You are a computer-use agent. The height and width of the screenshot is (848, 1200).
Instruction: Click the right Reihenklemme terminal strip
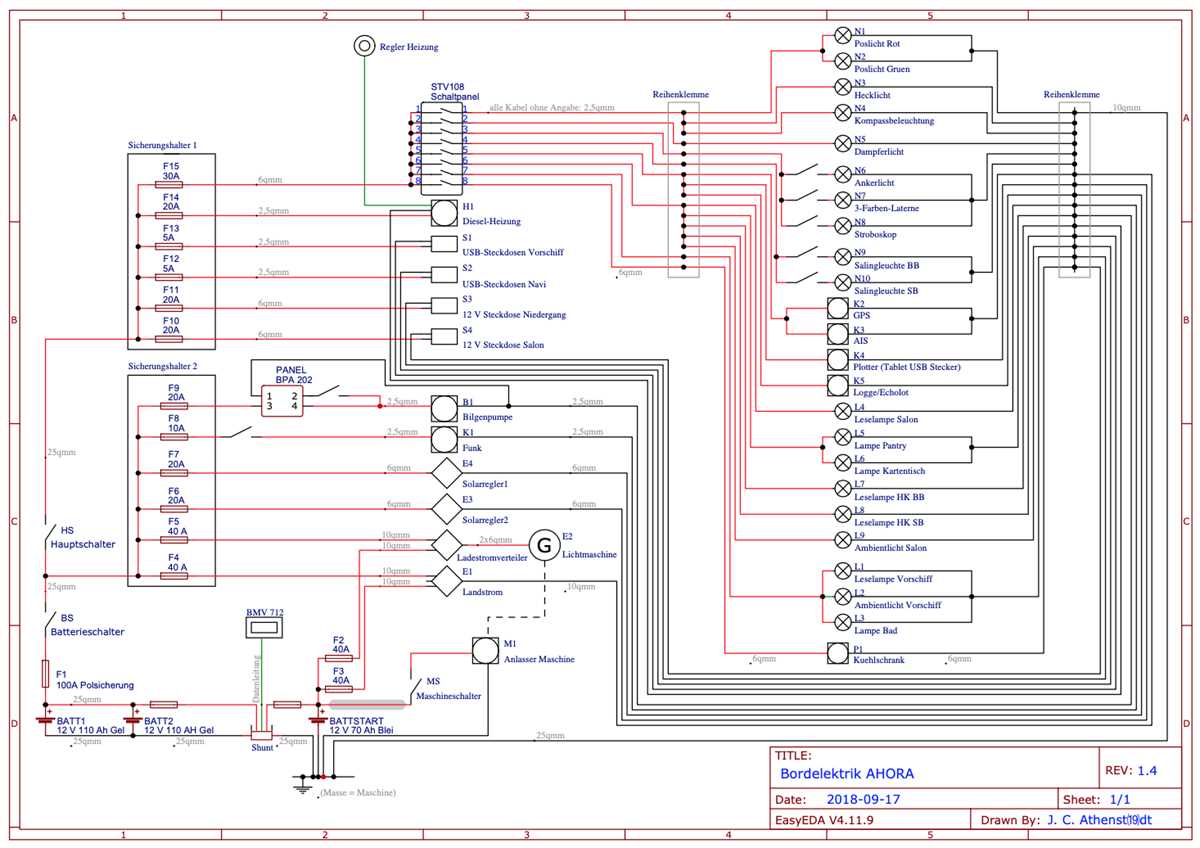tap(1074, 189)
